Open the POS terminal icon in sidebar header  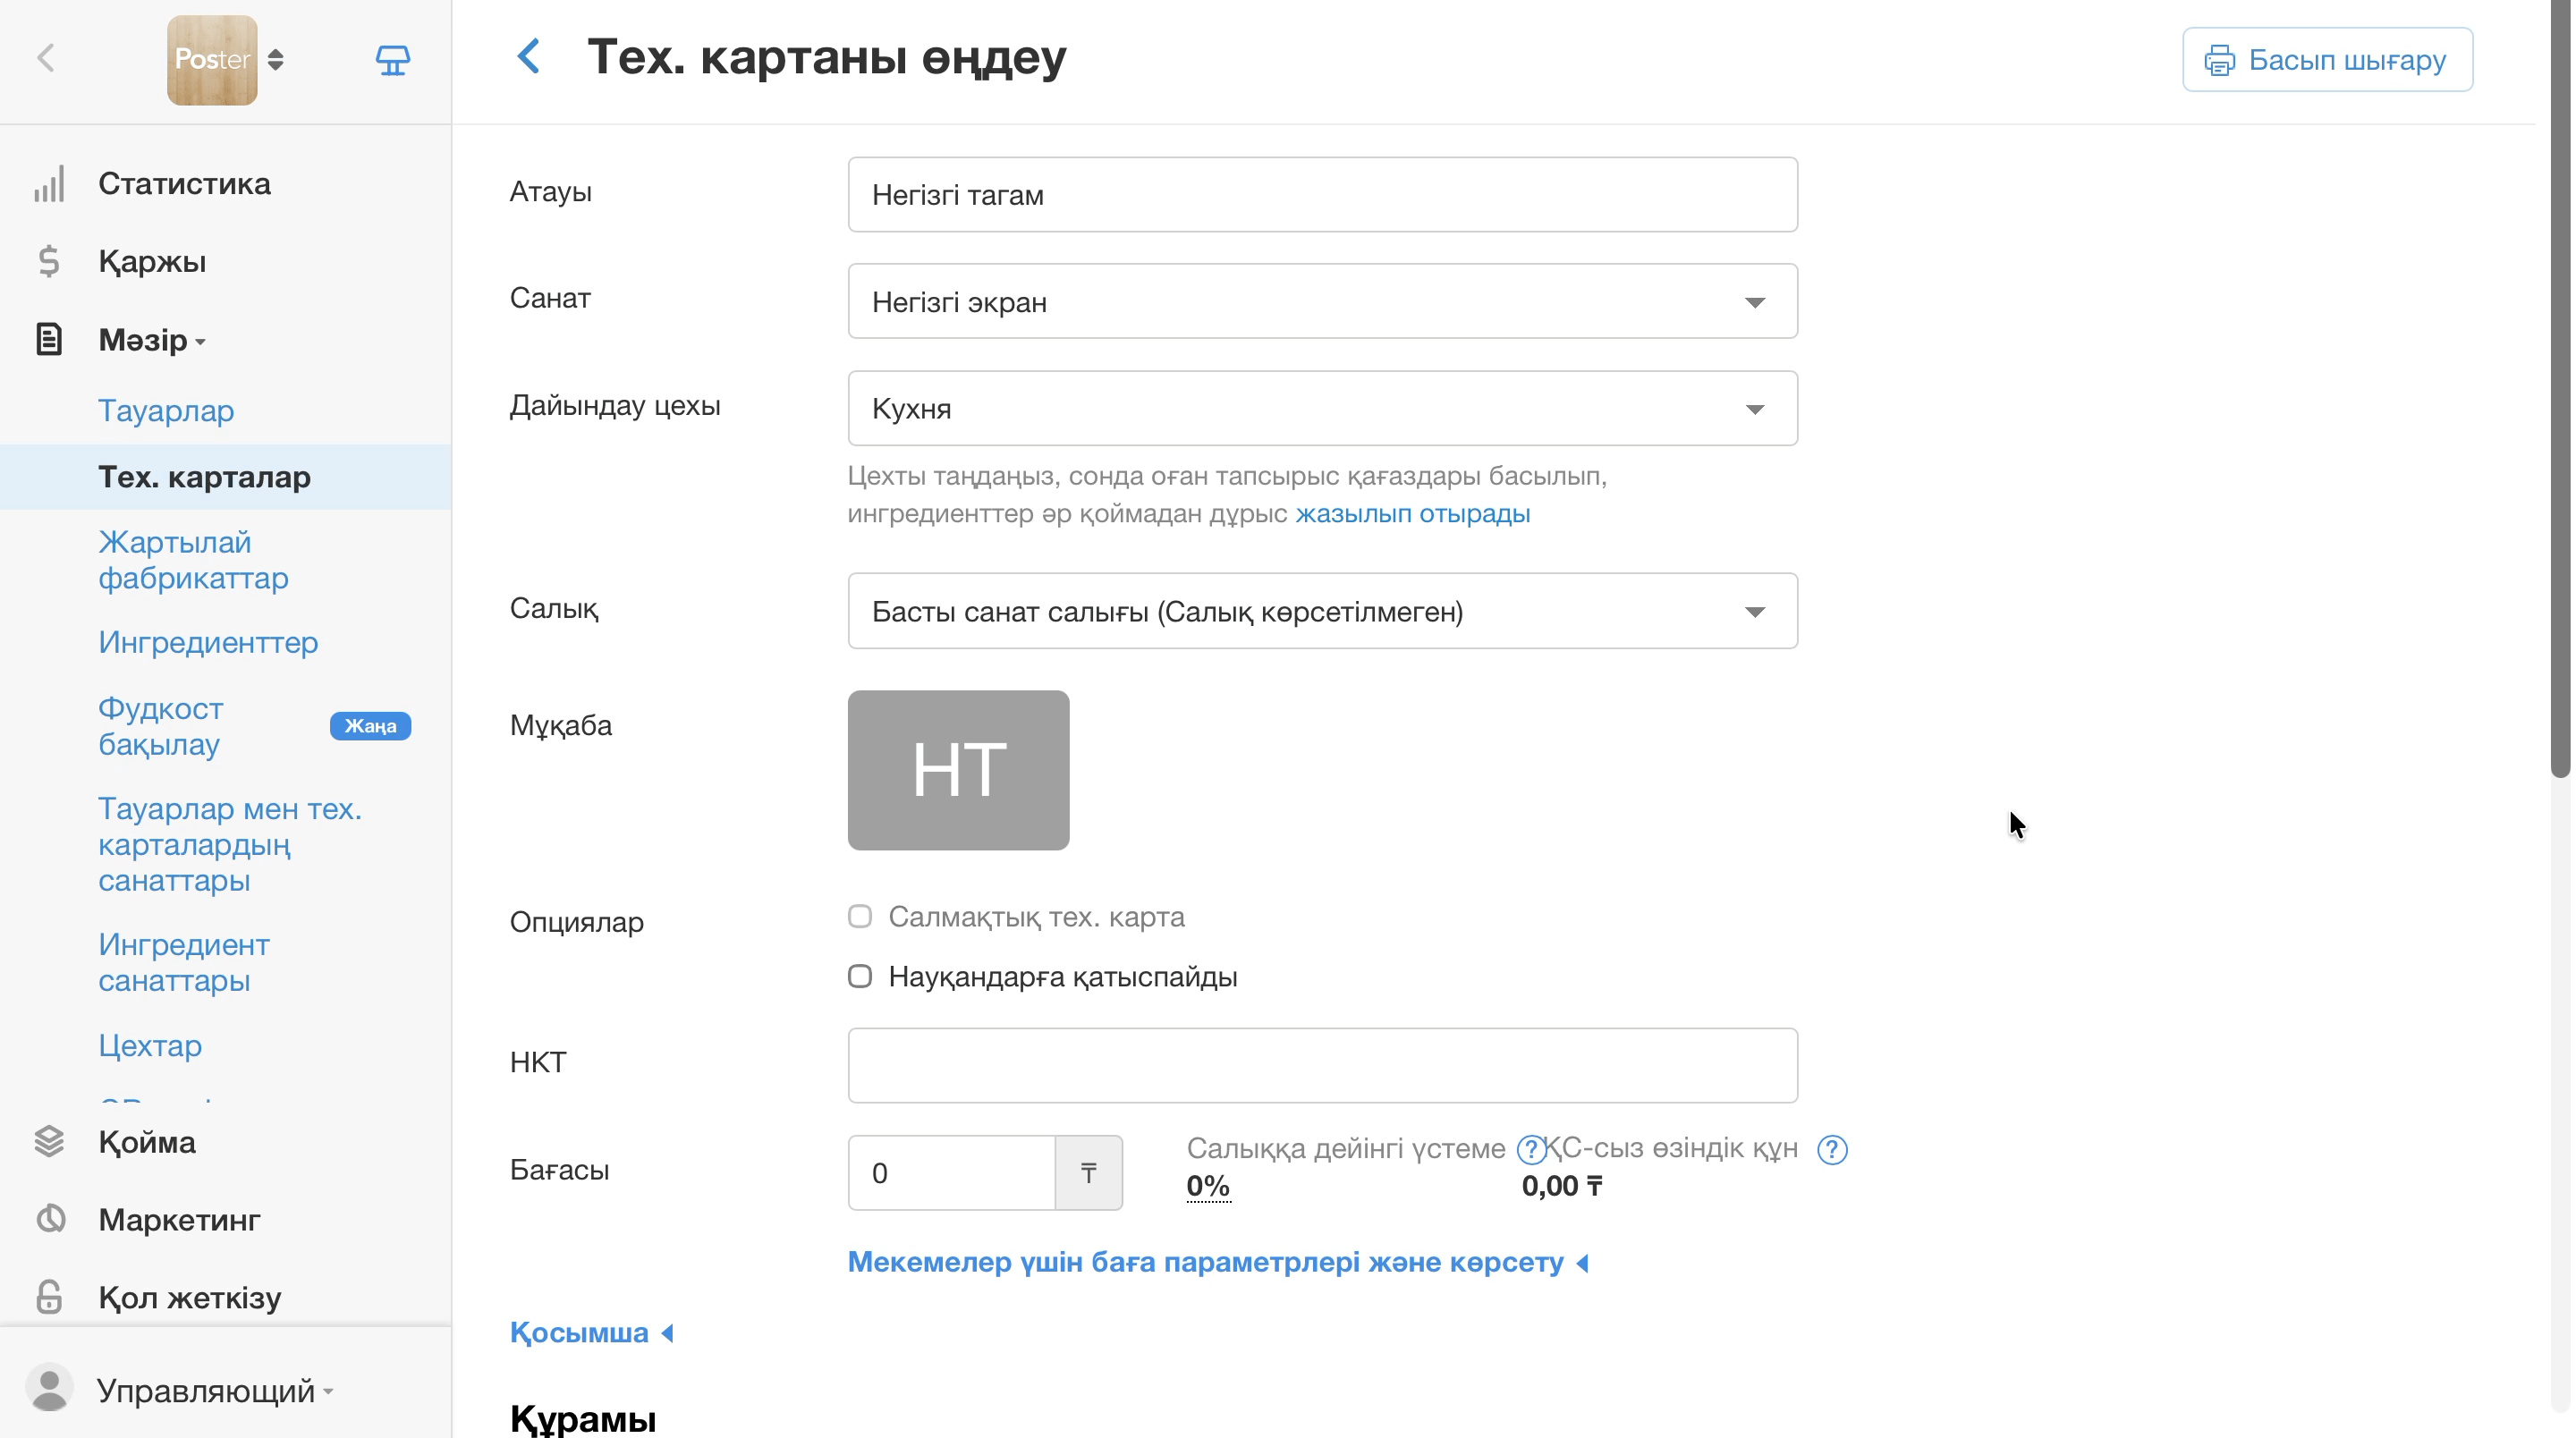coord(392,60)
